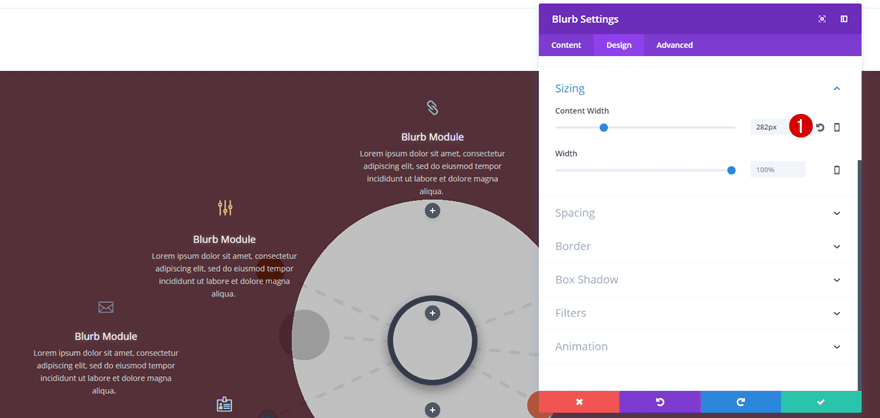Discard changes with the red X button
This screenshot has width=880, height=418.
[x=579, y=402]
